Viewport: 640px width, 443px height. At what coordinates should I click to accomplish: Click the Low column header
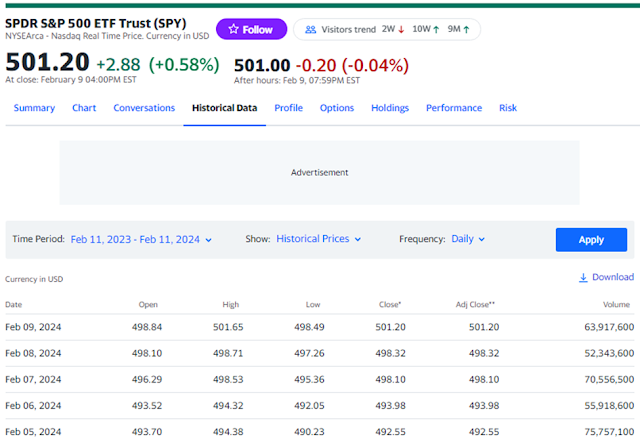point(313,305)
